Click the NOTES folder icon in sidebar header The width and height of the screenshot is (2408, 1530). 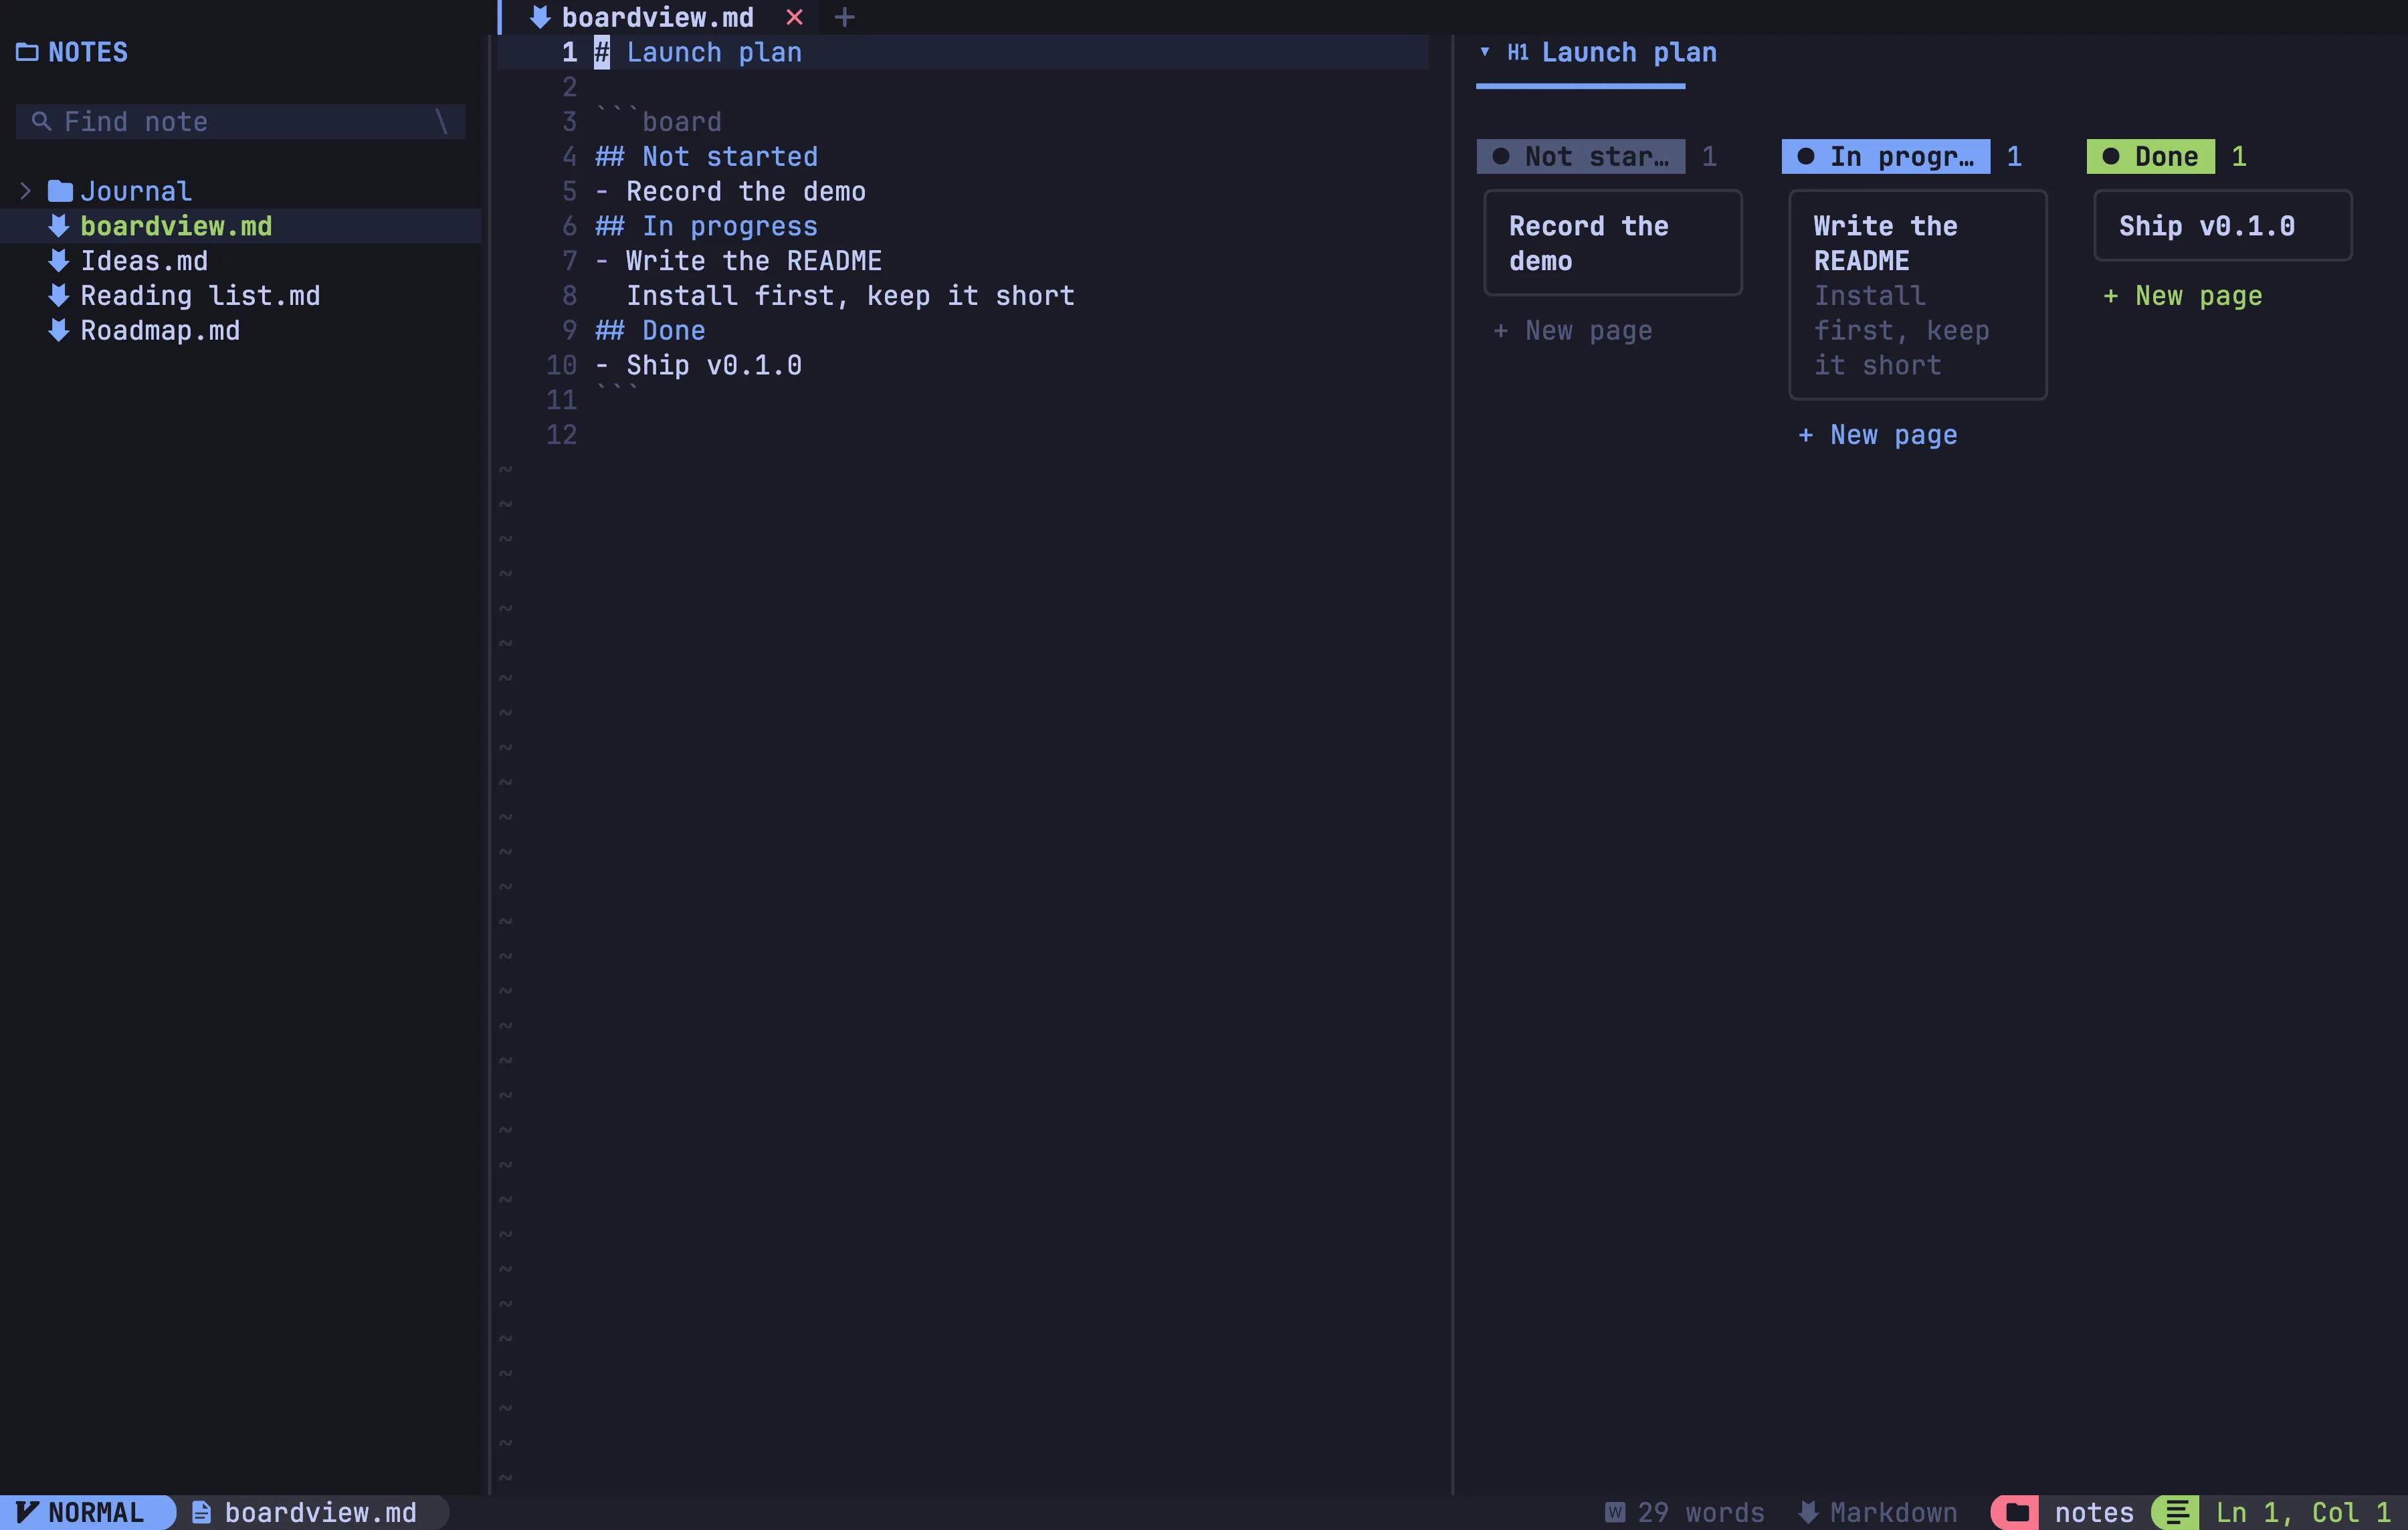pos(27,52)
